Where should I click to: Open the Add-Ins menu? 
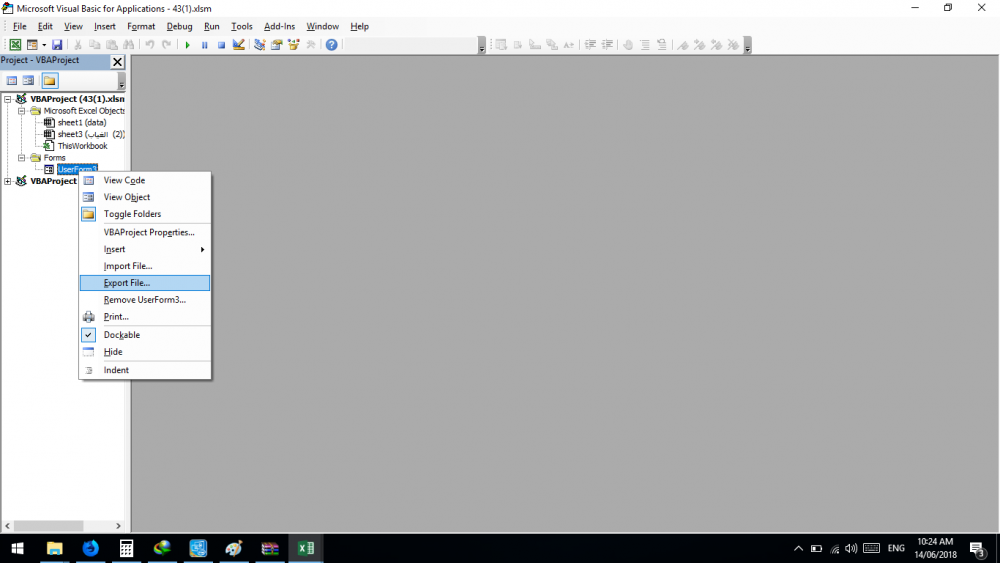pos(279,26)
